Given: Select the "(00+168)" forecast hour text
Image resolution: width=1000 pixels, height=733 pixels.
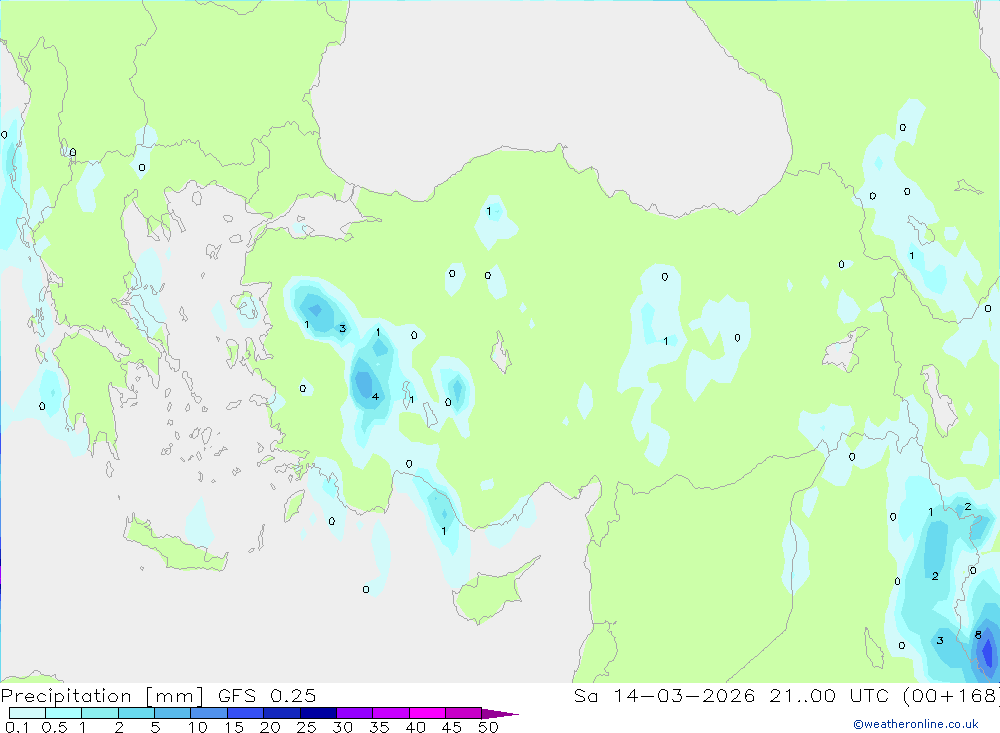Looking at the screenshot, I should coord(952,696).
